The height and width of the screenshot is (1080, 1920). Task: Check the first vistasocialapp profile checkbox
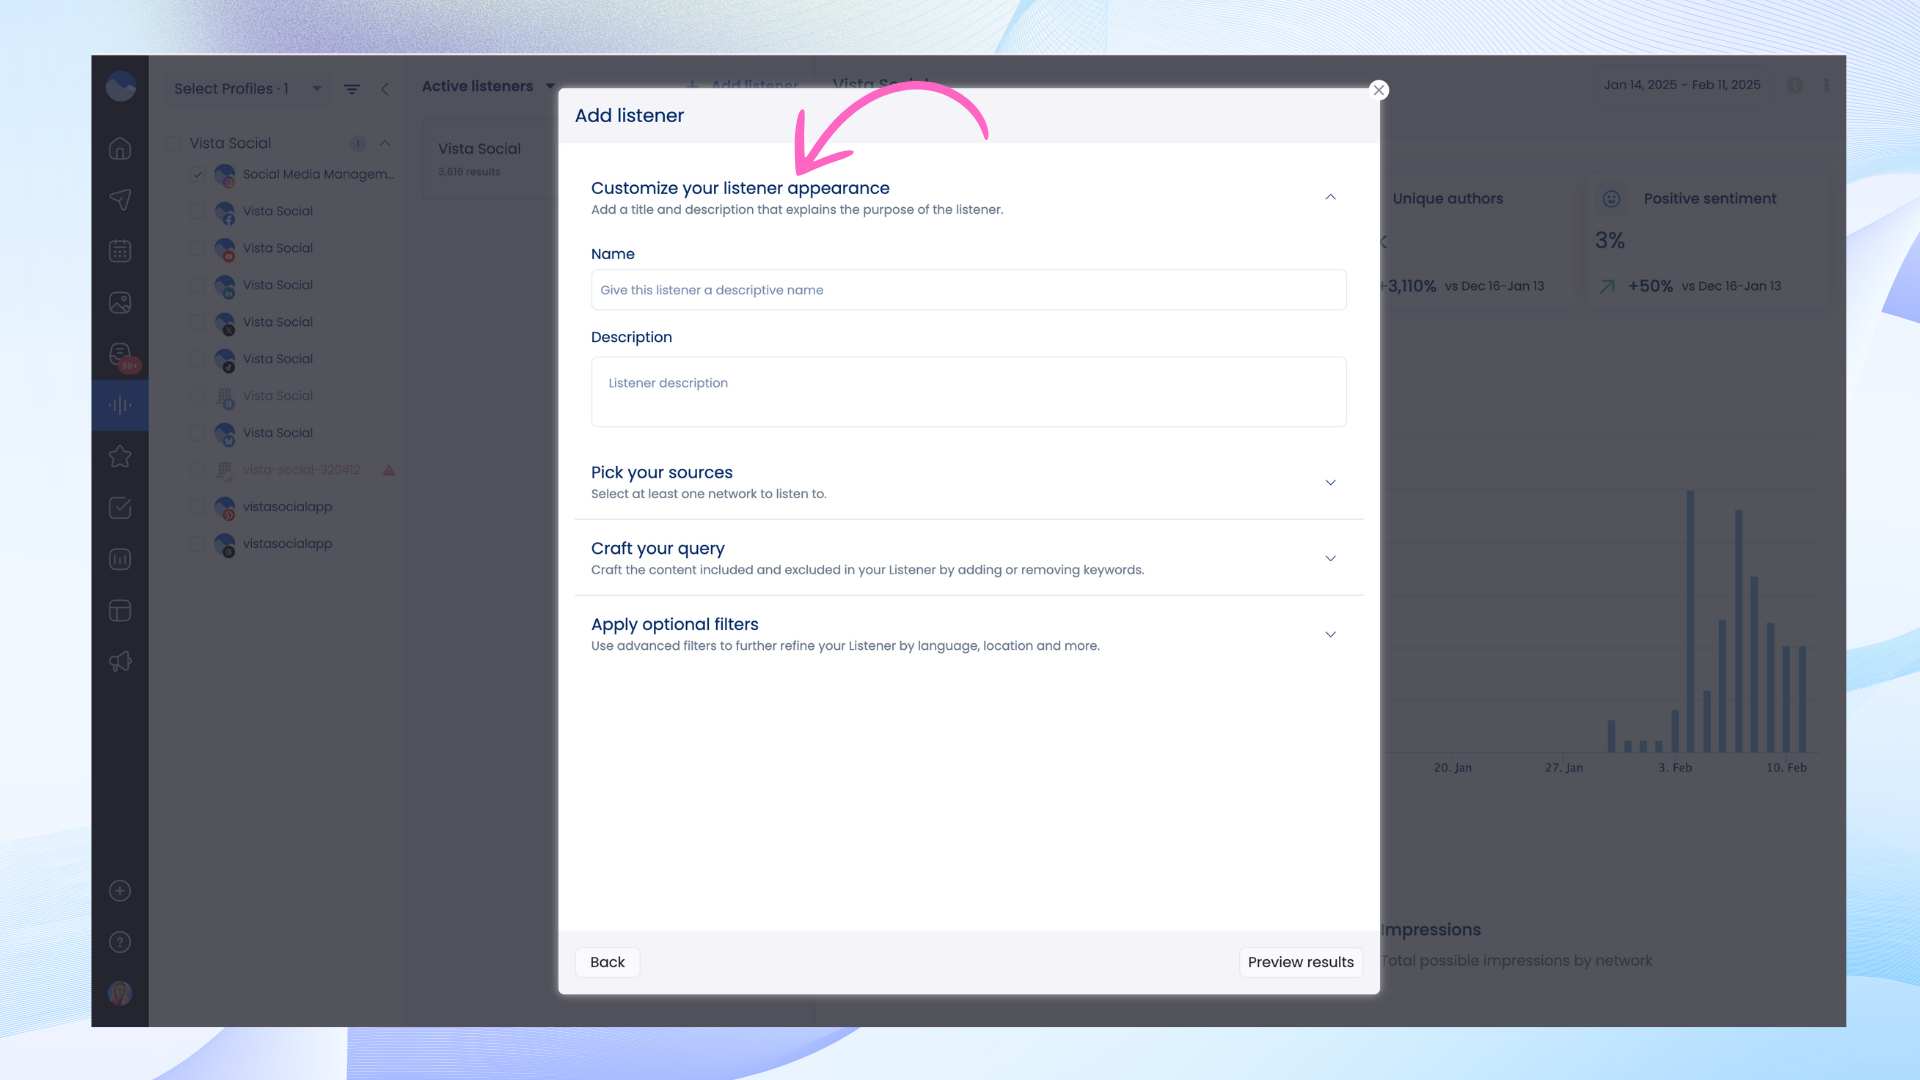(197, 507)
